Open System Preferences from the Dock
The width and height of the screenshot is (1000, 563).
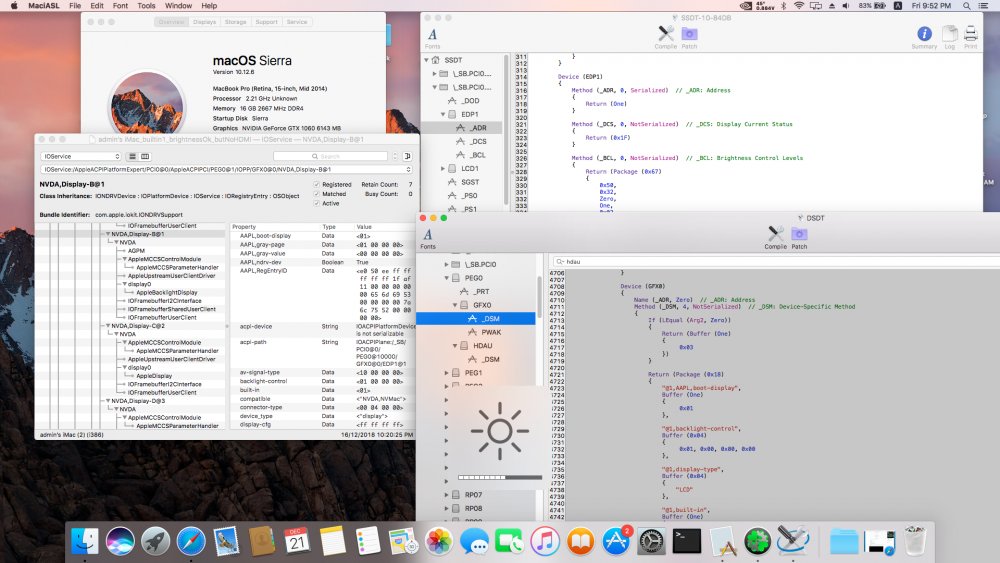tap(651, 541)
